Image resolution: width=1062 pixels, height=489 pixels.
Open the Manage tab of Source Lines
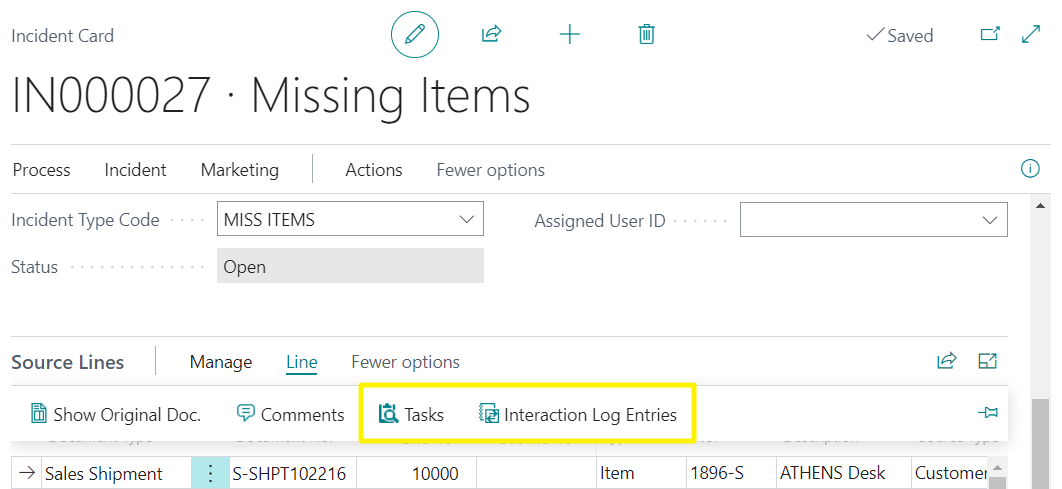pyautogui.click(x=221, y=362)
